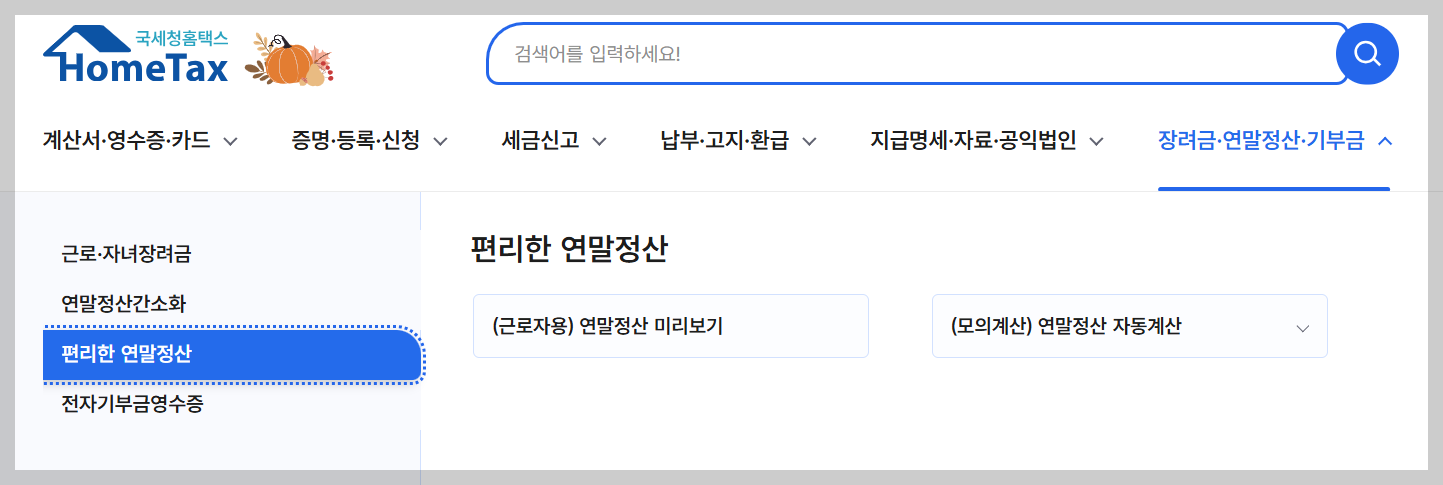
Task: Expand chevron beside 계산서·영수증·카드
Action: [230, 141]
